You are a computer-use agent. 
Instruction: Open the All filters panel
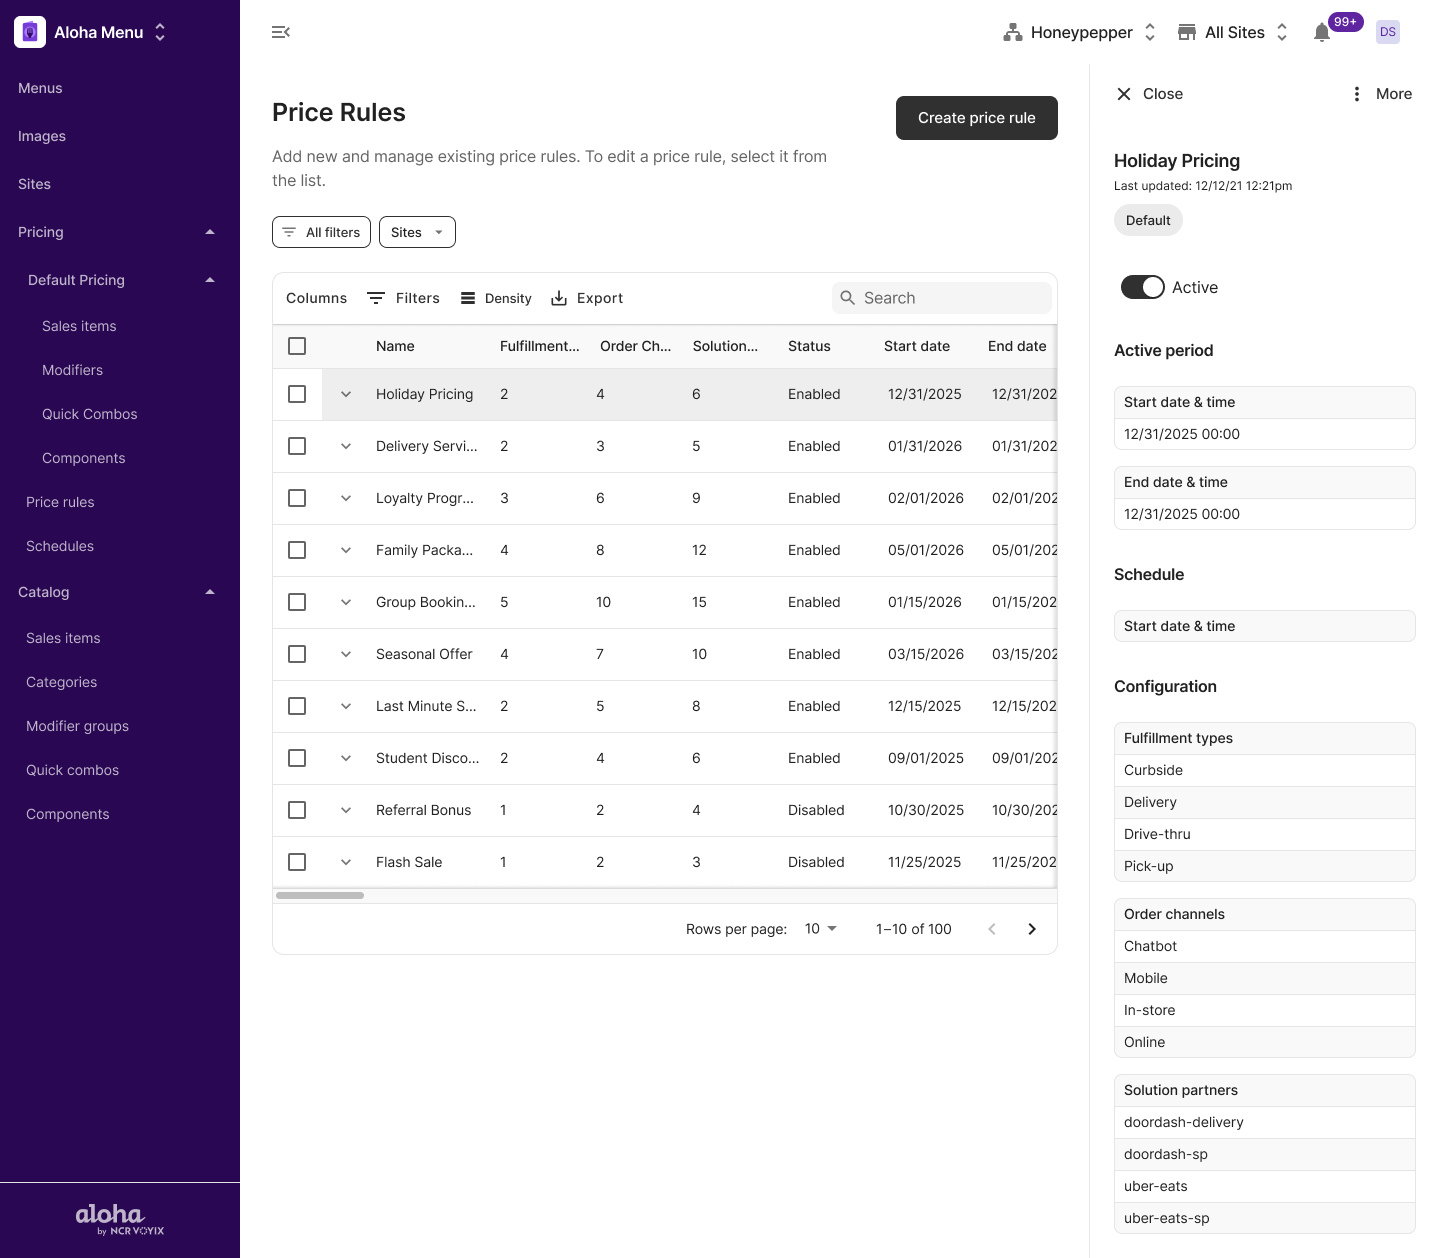click(x=321, y=232)
